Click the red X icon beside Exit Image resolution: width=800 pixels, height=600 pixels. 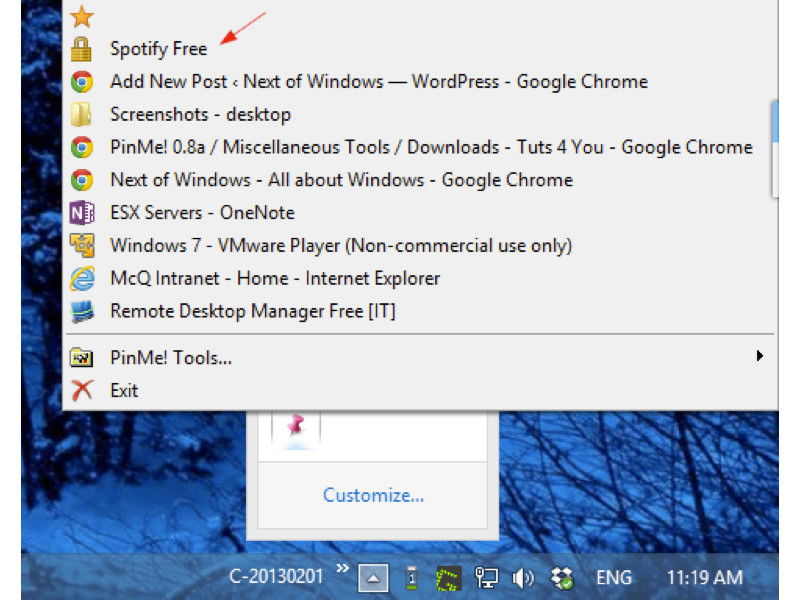82,390
